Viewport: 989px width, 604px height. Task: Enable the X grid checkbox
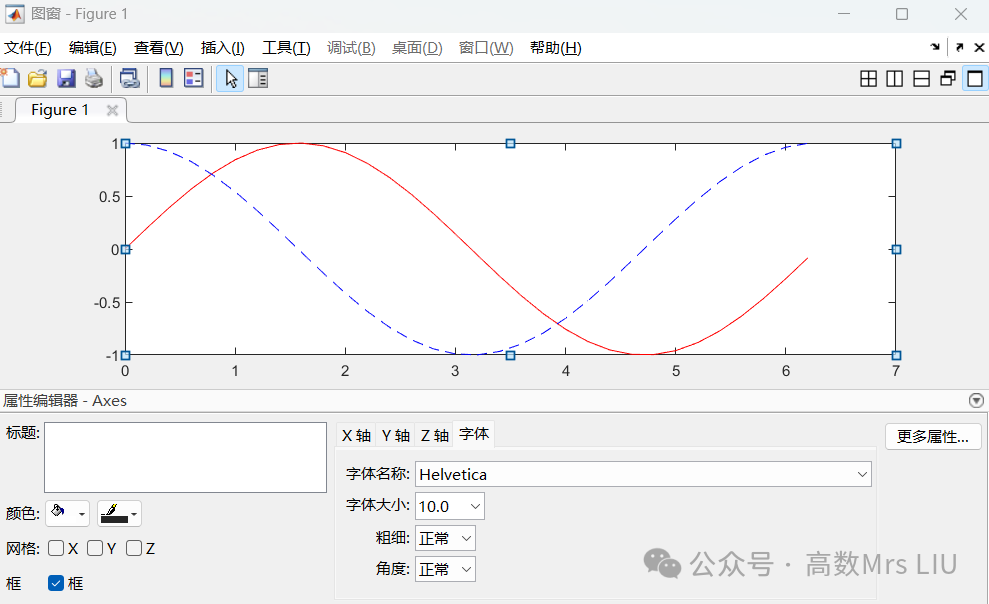(x=56, y=548)
